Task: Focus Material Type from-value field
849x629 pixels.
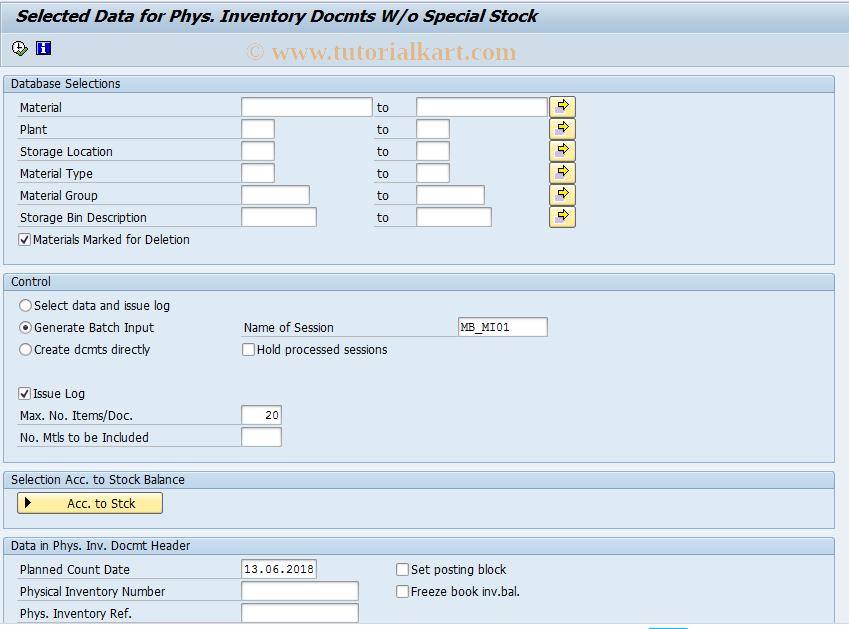Action: [x=258, y=173]
